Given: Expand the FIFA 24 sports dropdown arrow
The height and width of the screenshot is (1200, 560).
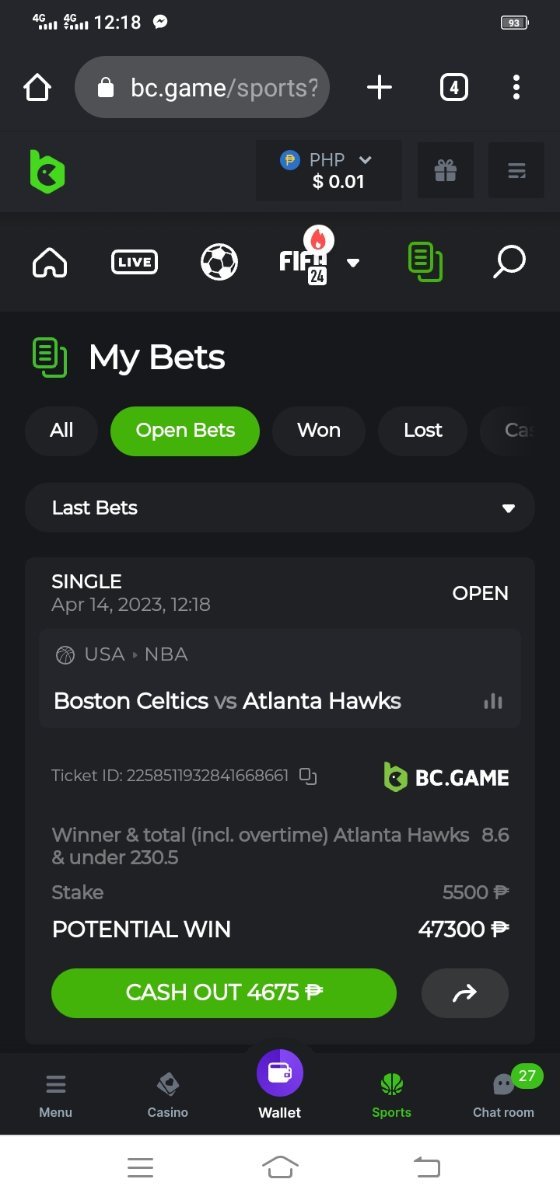Looking at the screenshot, I should pos(353,263).
